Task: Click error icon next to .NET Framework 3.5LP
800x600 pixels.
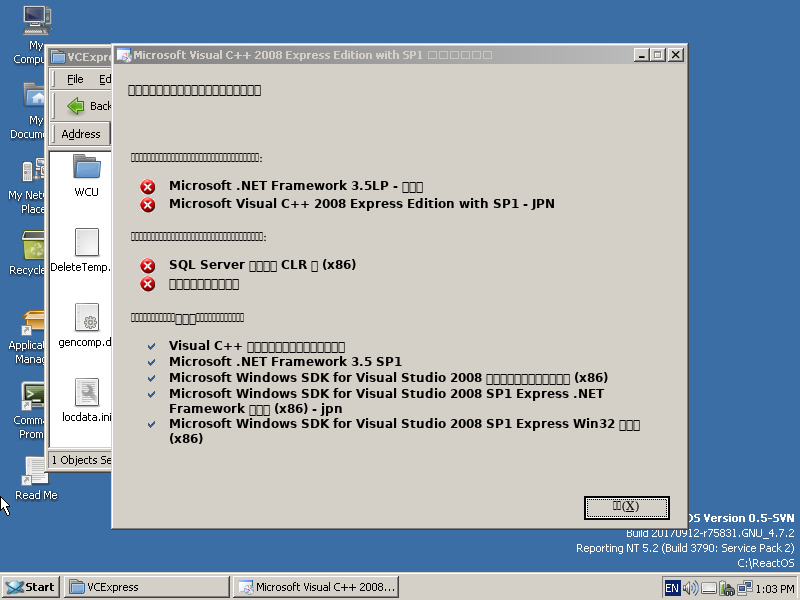Action: 148,187
